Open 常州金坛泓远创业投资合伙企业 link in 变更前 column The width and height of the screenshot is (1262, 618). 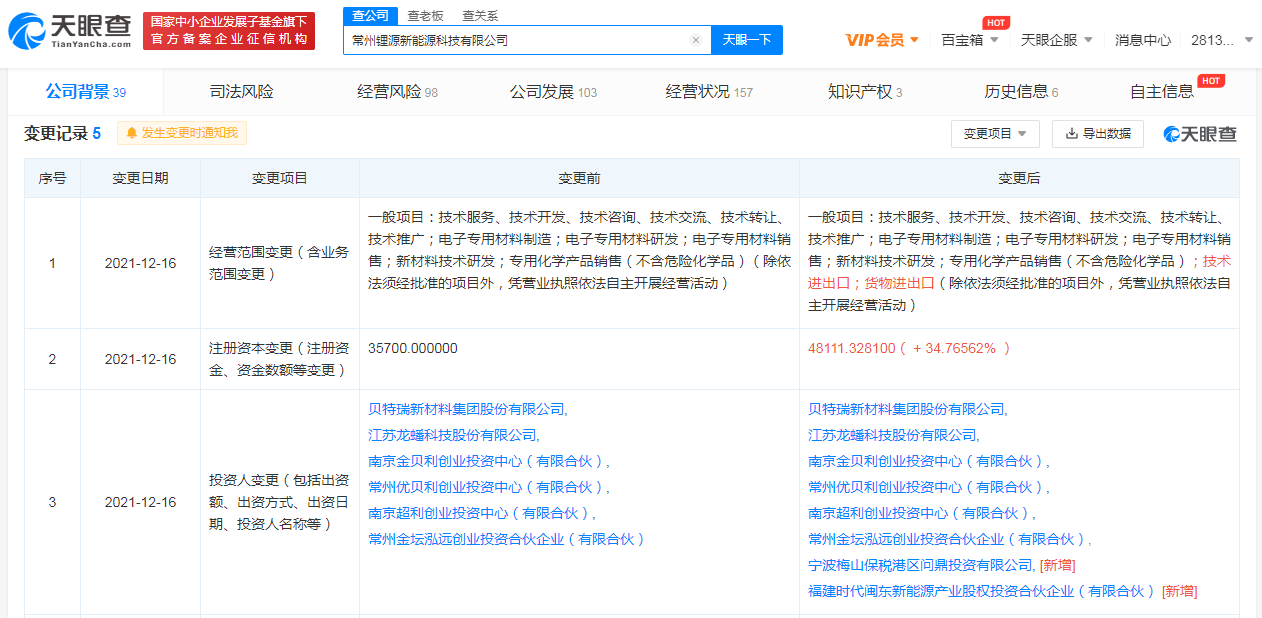[x=506, y=539]
